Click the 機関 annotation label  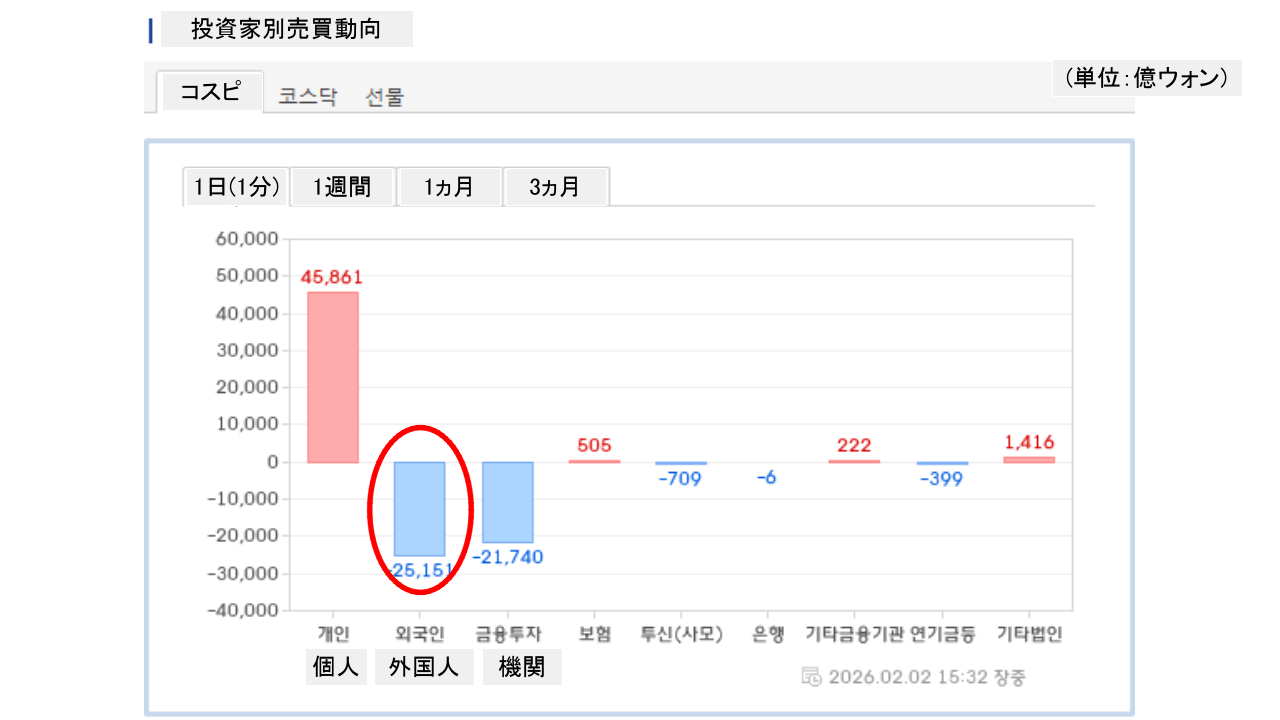coord(522,668)
